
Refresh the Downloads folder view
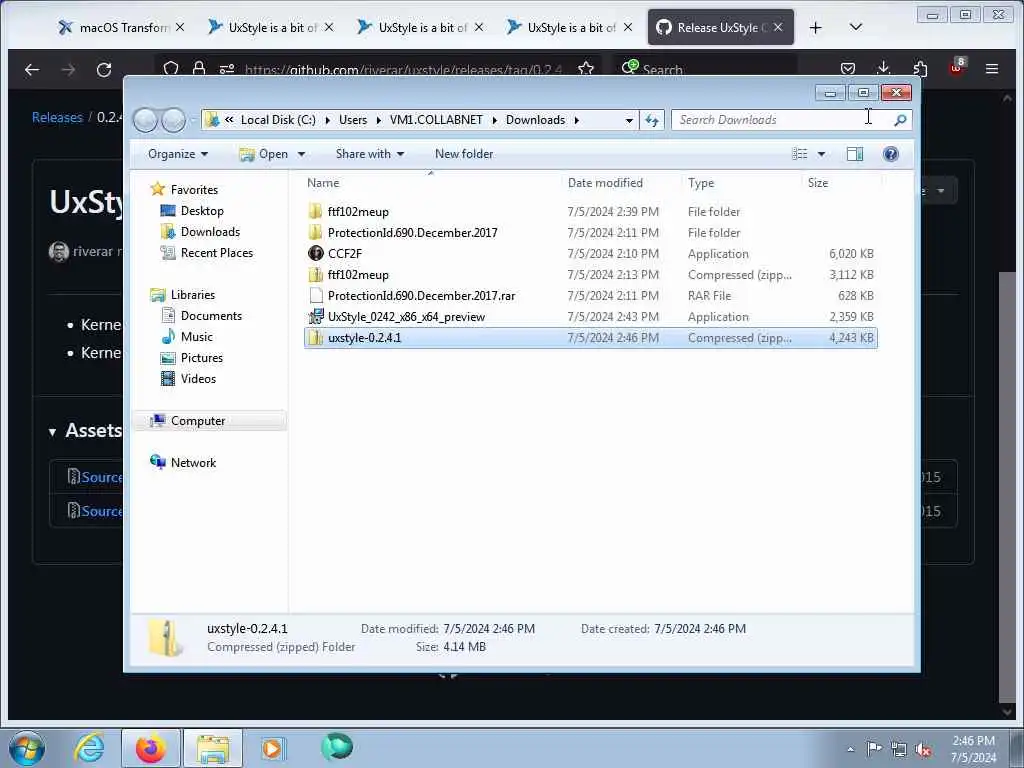pyautogui.click(x=652, y=120)
